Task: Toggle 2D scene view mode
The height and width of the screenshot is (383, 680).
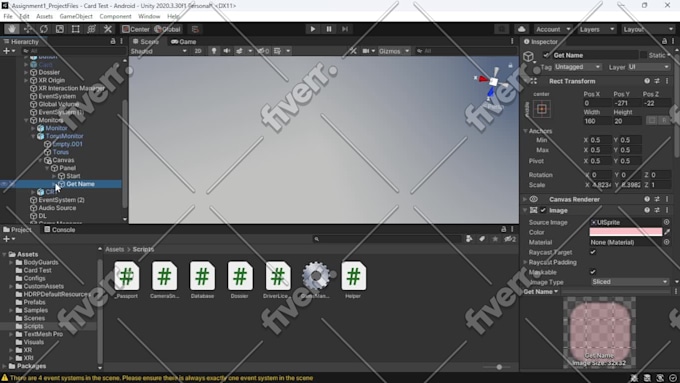Action: [198, 51]
